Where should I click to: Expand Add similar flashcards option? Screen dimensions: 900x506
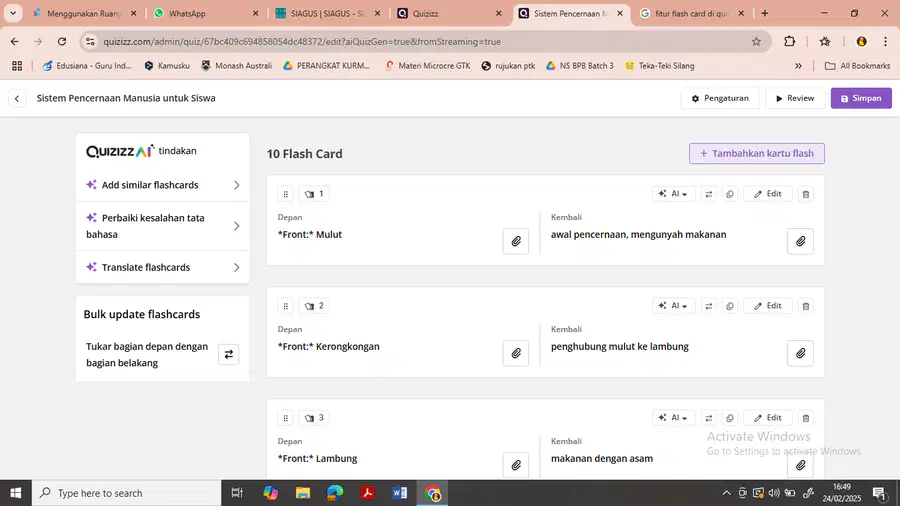(162, 185)
